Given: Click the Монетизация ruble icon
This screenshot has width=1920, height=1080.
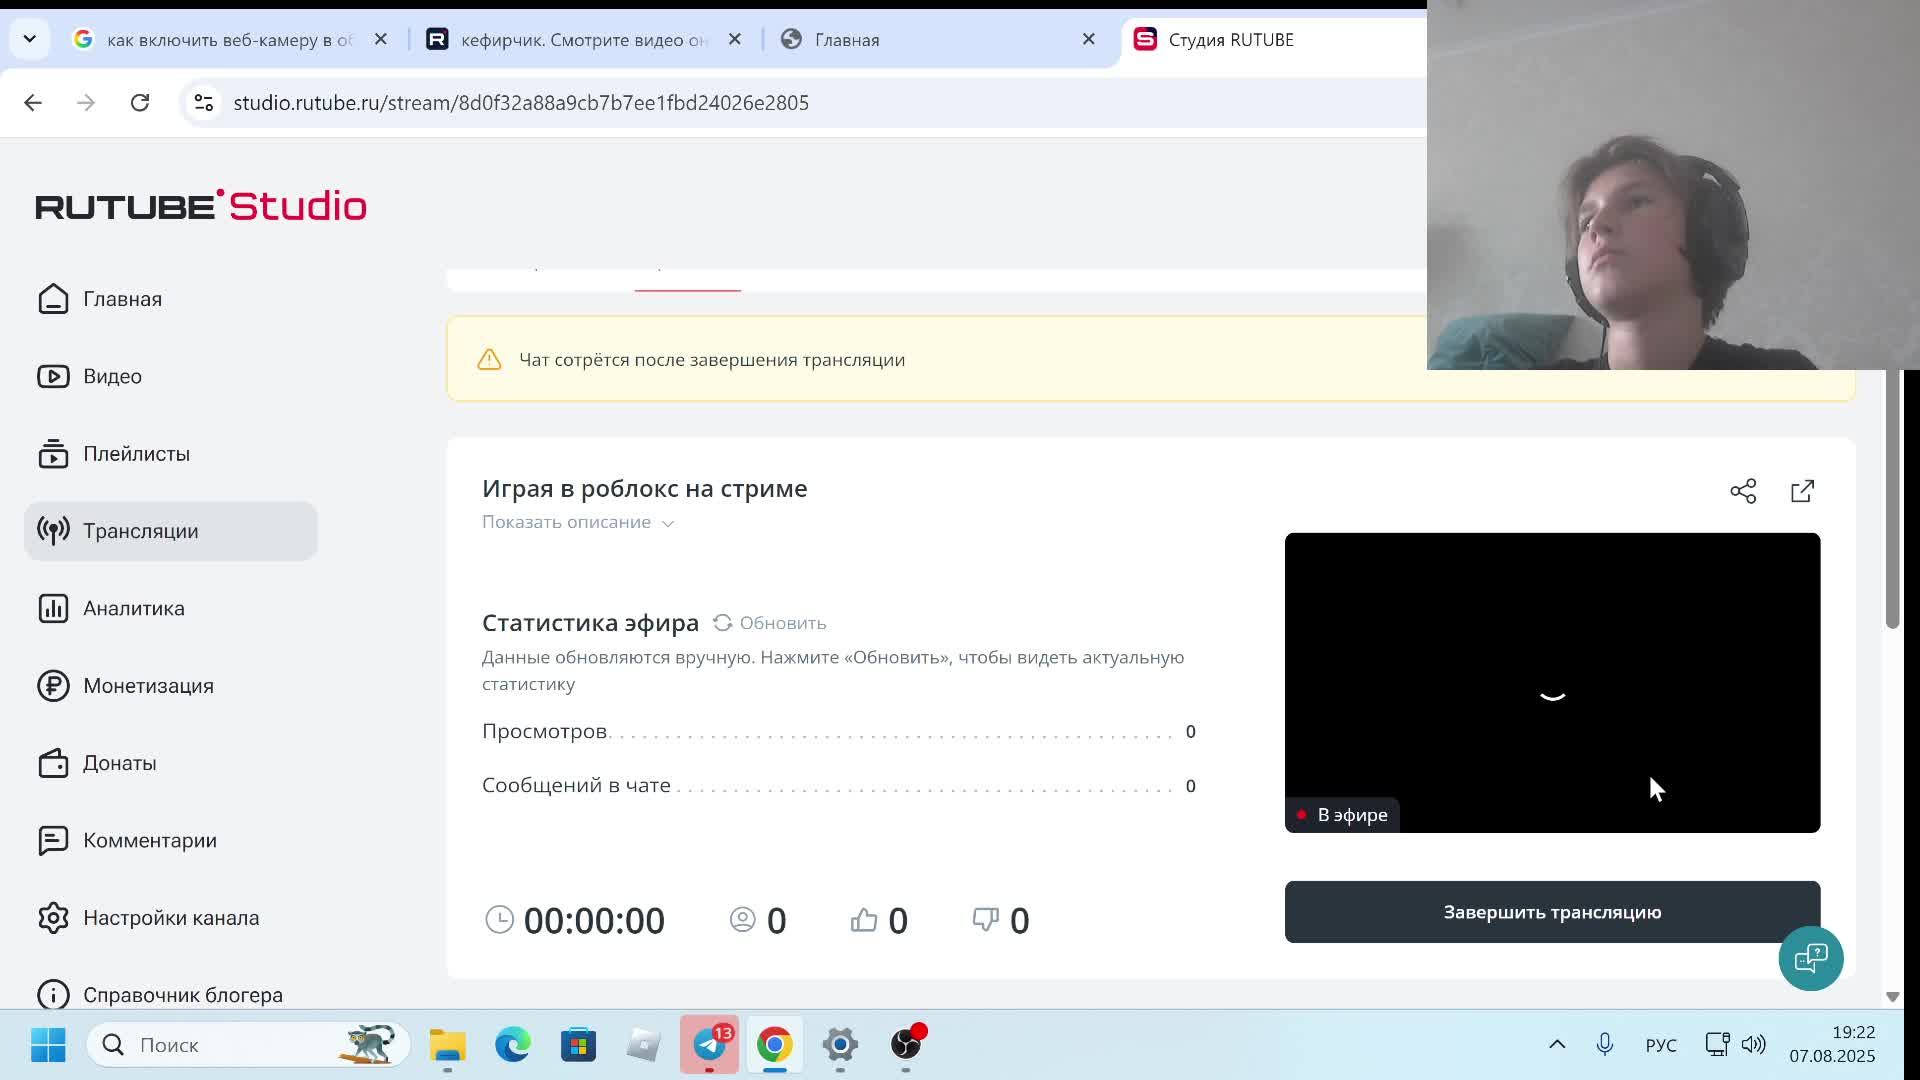Looking at the screenshot, I should click(x=53, y=686).
